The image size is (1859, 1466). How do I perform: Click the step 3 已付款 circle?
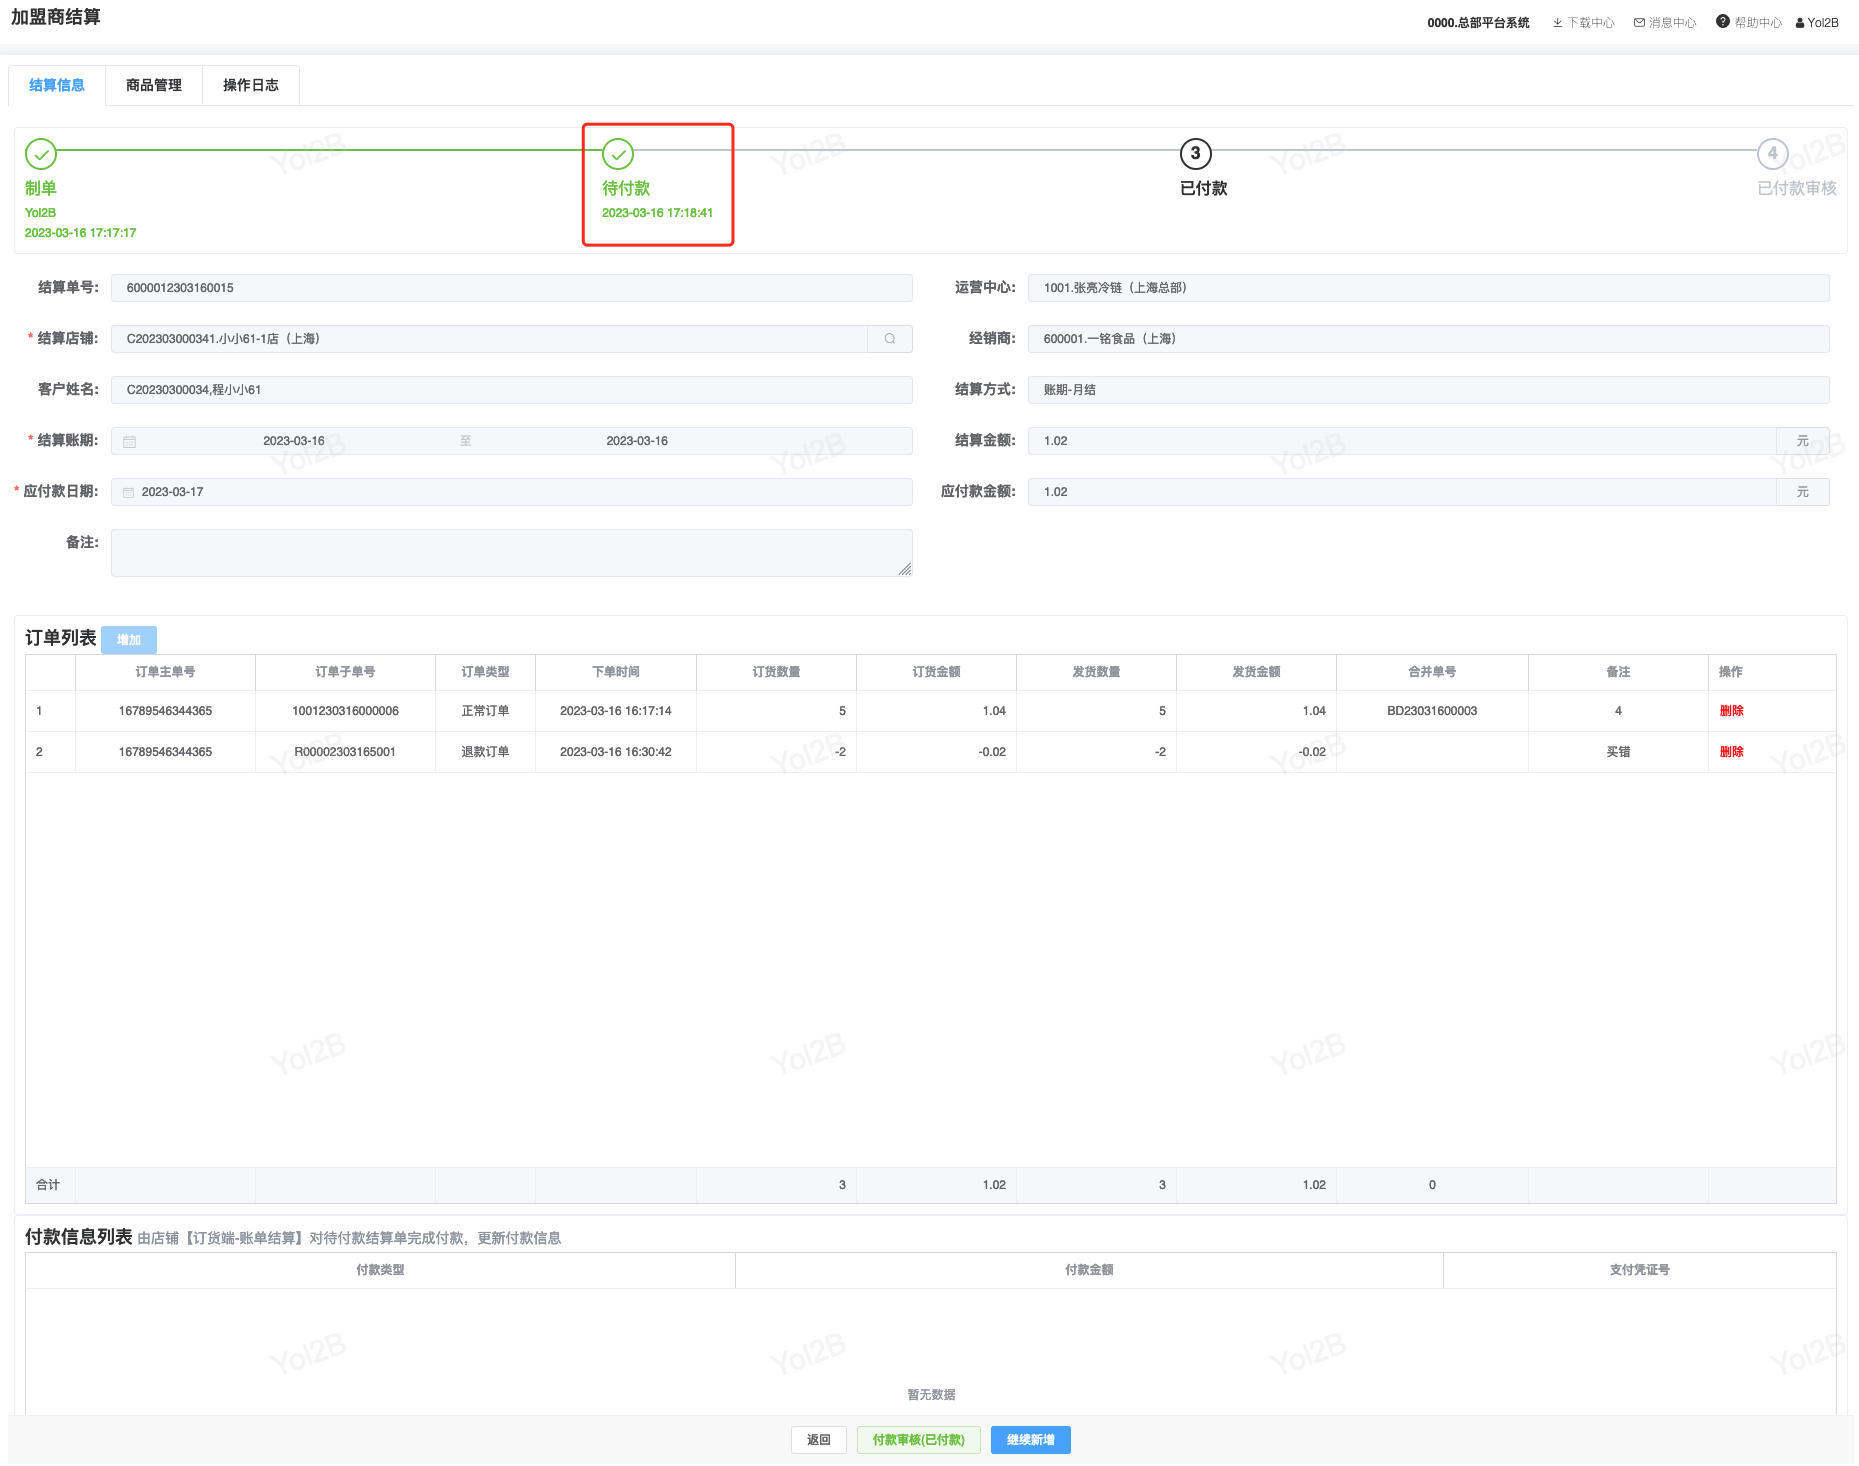tap(1195, 154)
